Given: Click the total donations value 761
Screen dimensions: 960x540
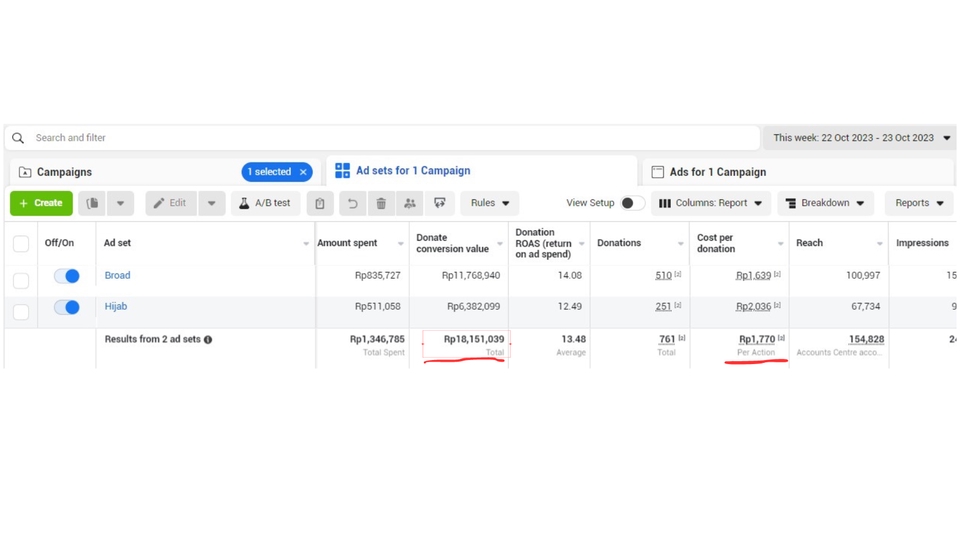Looking at the screenshot, I should 667,339.
